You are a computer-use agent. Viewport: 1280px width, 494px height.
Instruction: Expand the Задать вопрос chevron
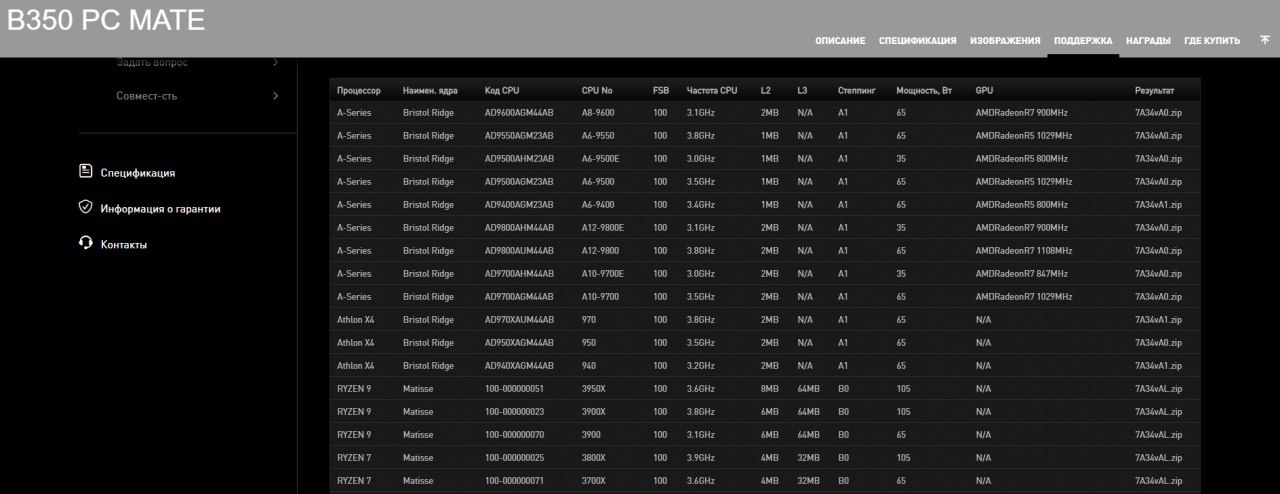pos(275,62)
